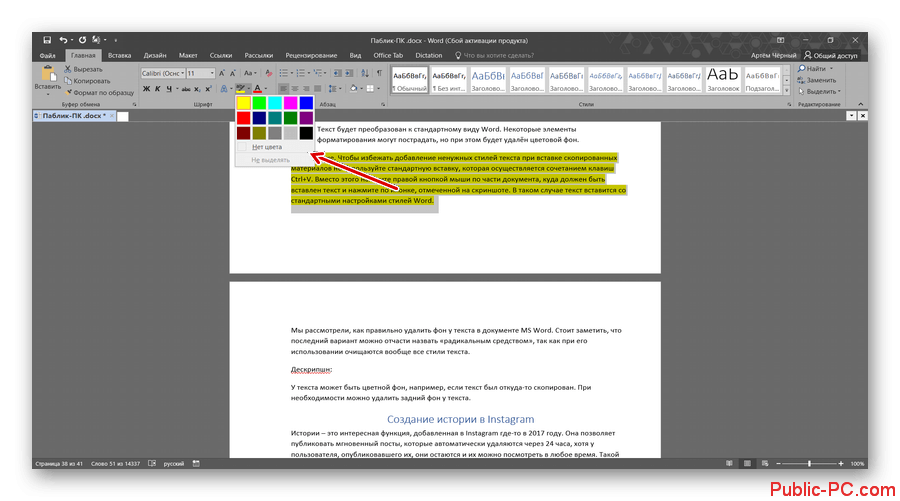Decrease paragraph indent
900x501 pixels.
tap(338, 73)
